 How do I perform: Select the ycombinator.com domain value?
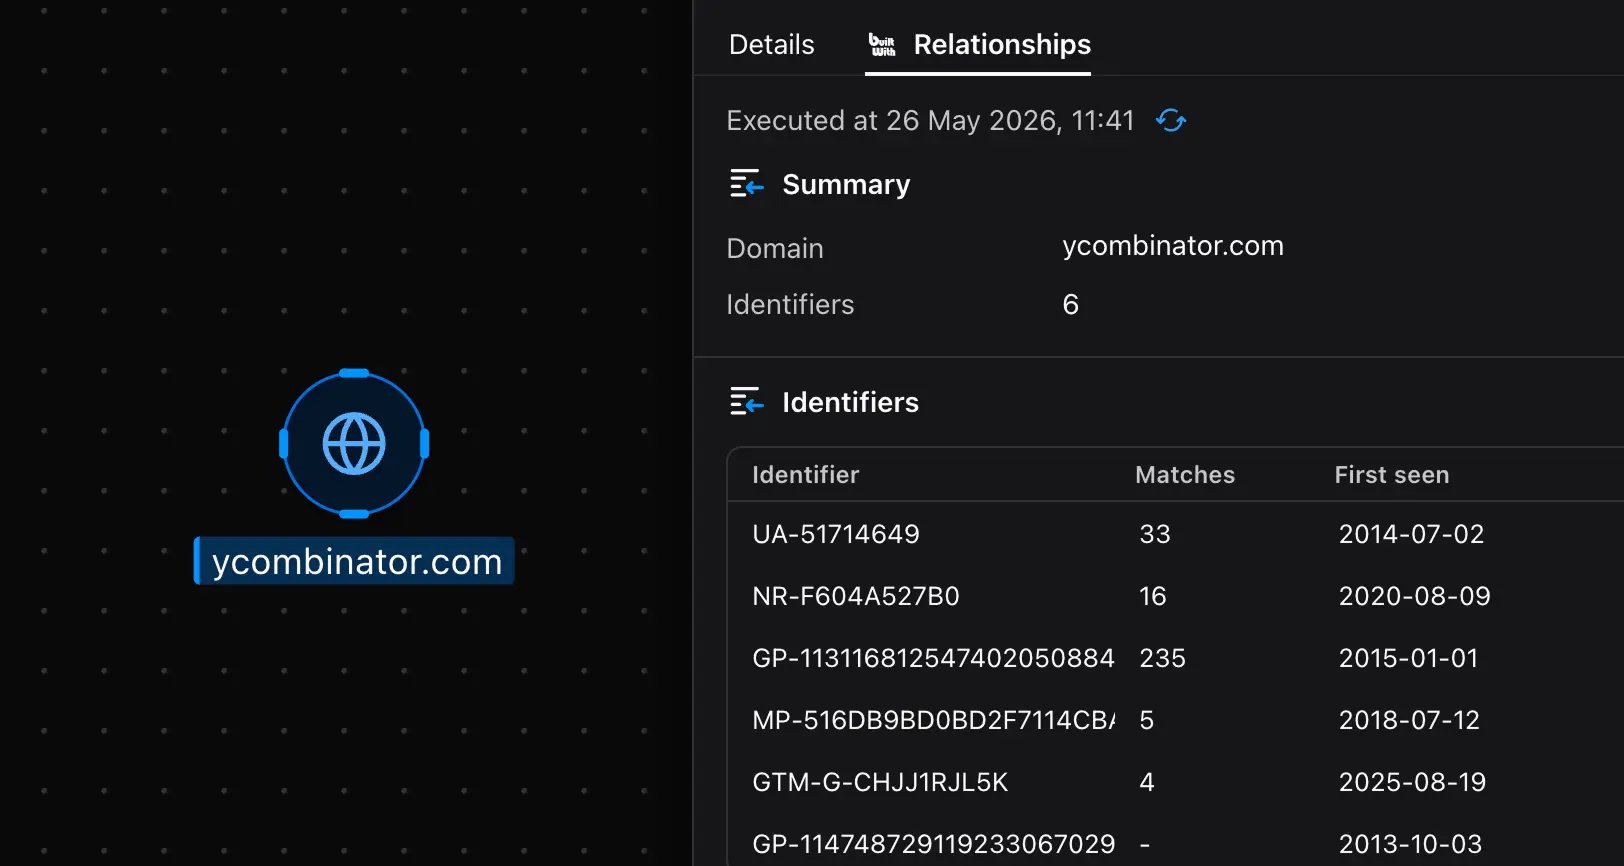1172,246
